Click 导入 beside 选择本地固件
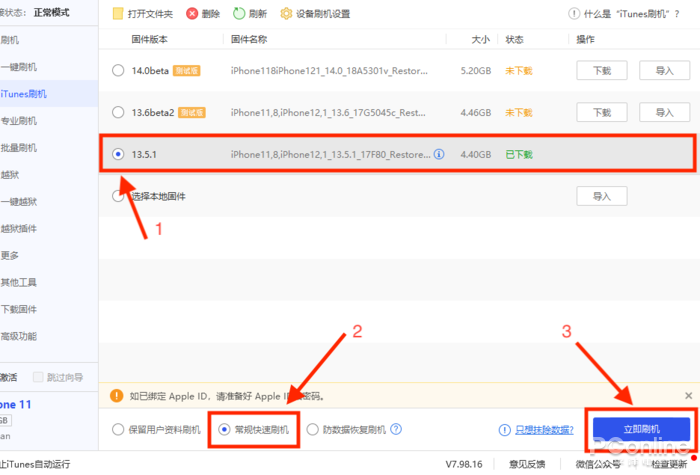This screenshot has width=700, height=475. pos(602,196)
